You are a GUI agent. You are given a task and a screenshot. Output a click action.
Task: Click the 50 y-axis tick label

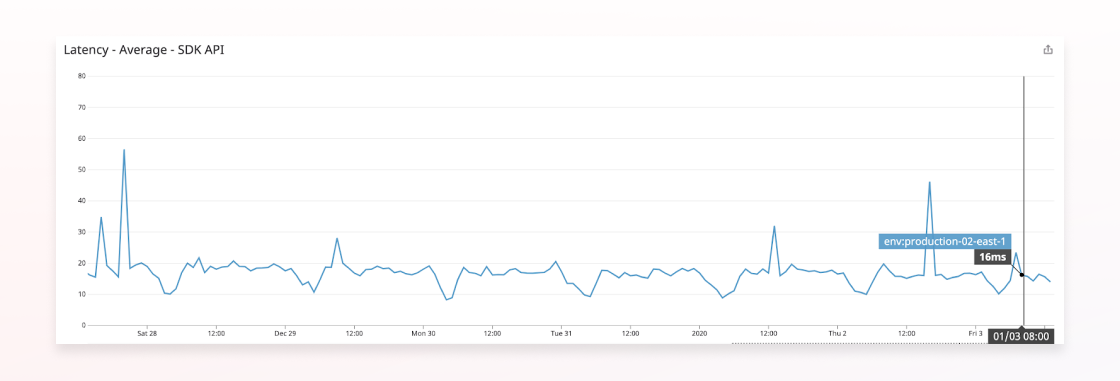click(x=81, y=169)
